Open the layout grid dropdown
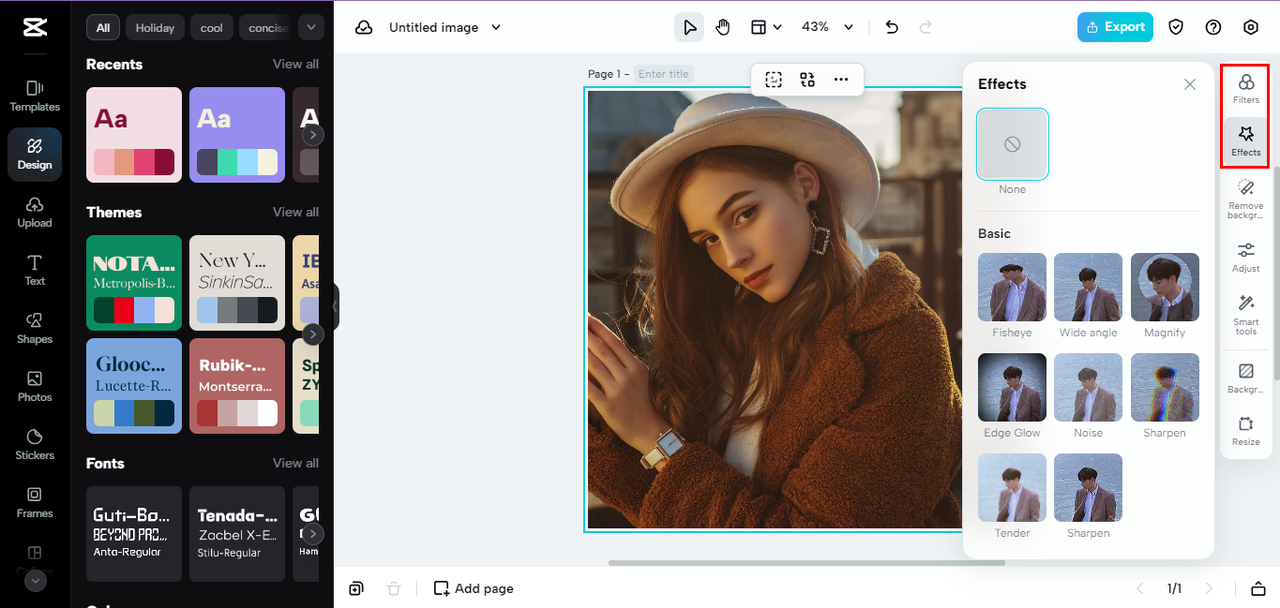This screenshot has height=608, width=1280. [x=767, y=27]
